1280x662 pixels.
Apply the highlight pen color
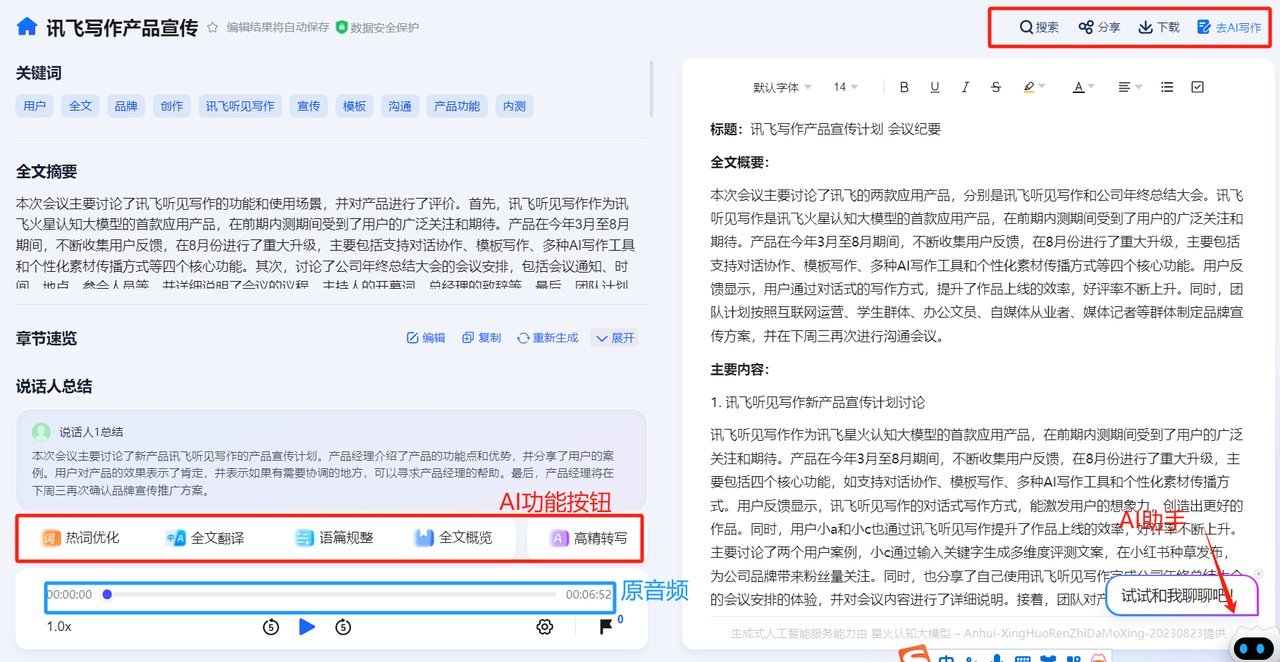pos(1029,87)
